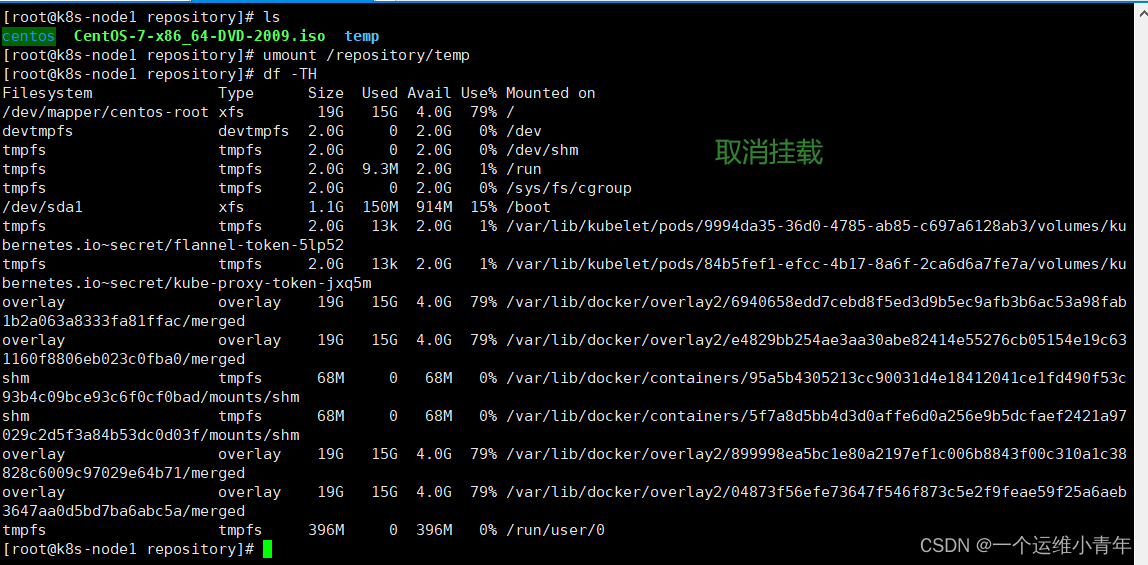Click the 'bernetes.io~secret/kube-proxy-token-jxq5m' line
This screenshot has width=1148, height=565.
tap(187, 283)
